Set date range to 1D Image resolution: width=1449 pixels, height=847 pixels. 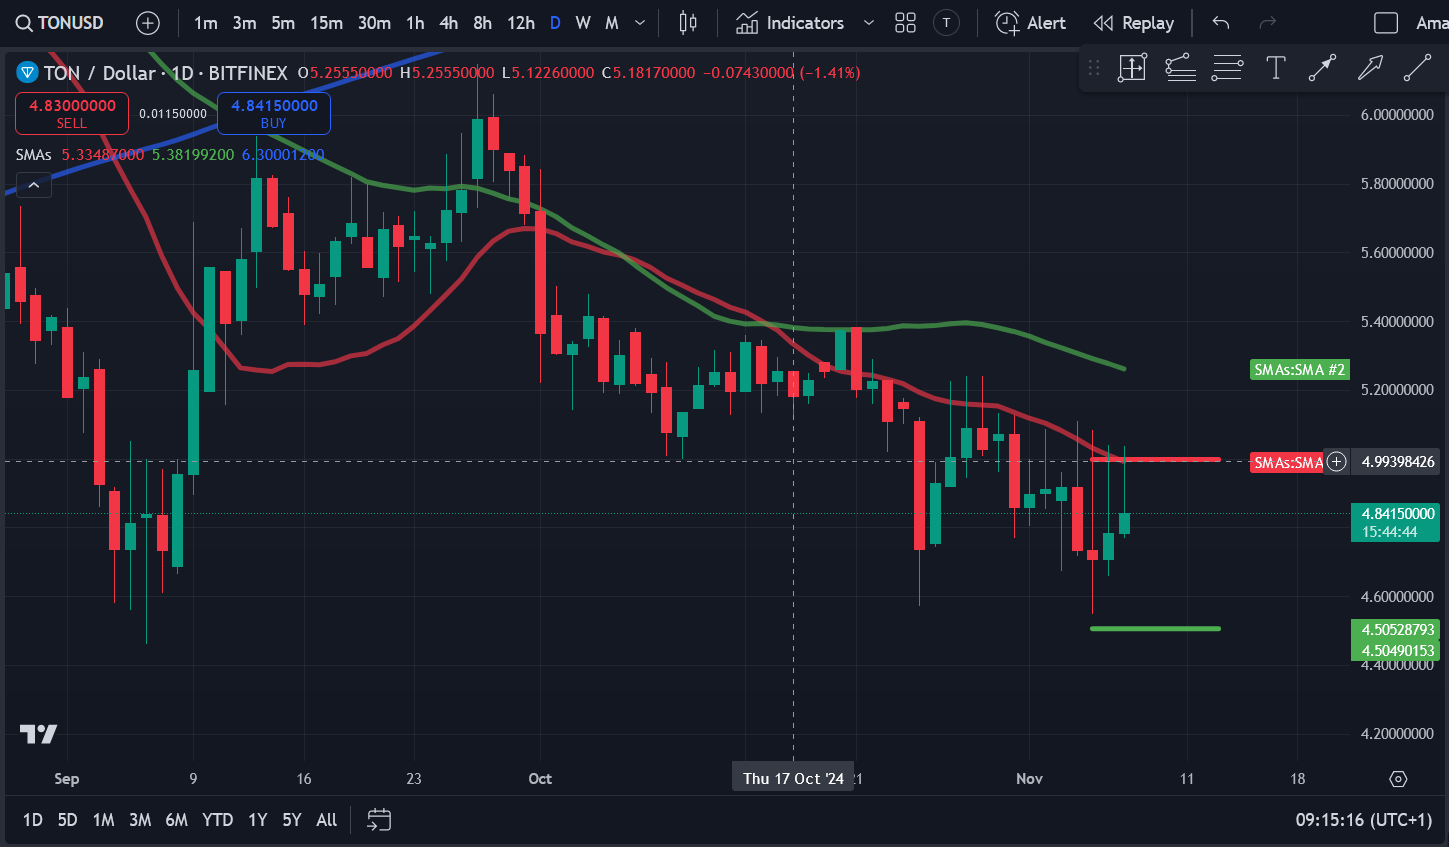click(x=33, y=820)
